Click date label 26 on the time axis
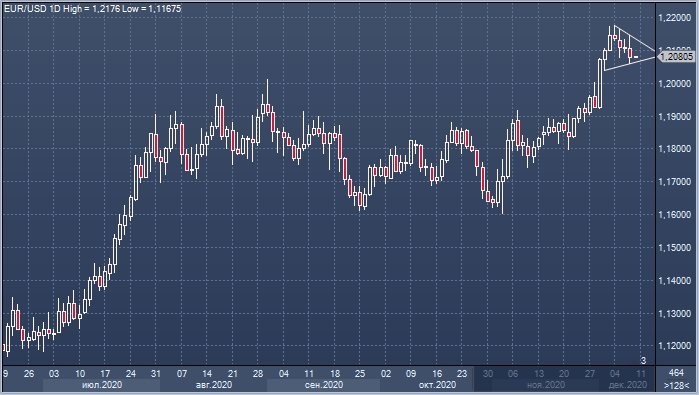This screenshot has height=395, width=699. click(x=29, y=374)
